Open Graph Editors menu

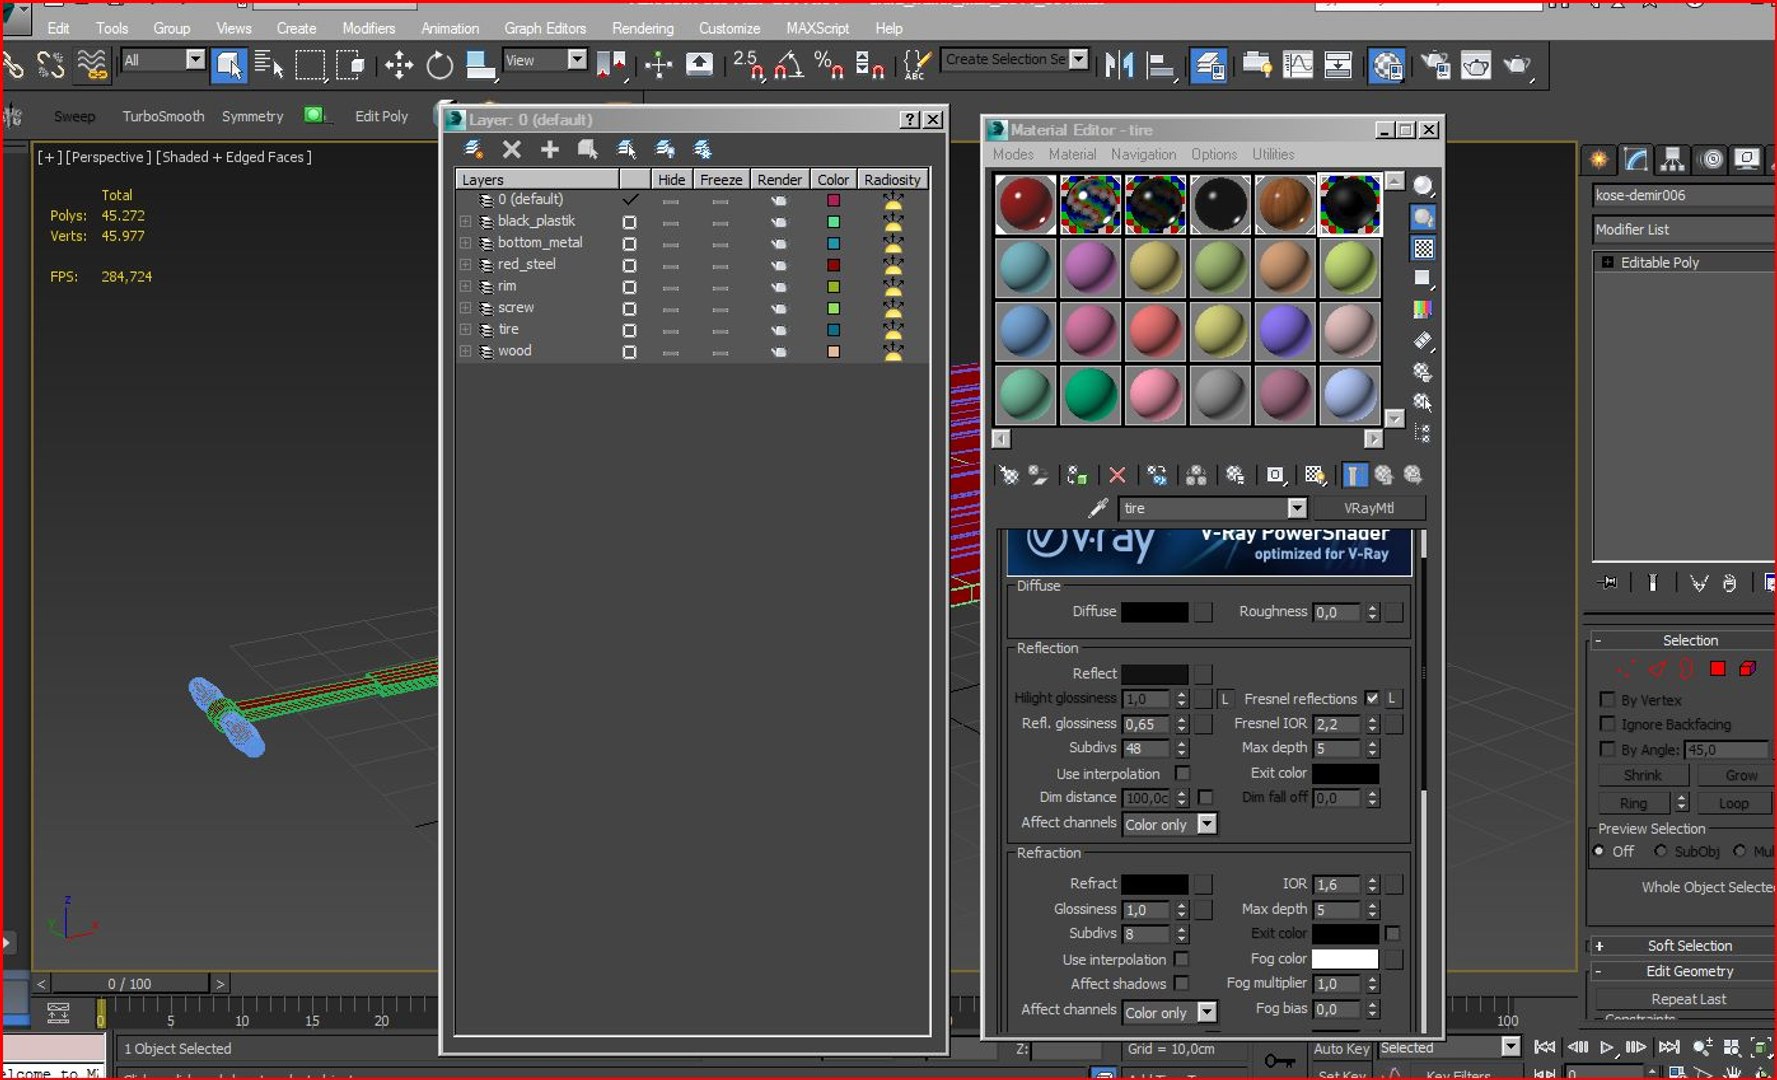click(x=545, y=28)
